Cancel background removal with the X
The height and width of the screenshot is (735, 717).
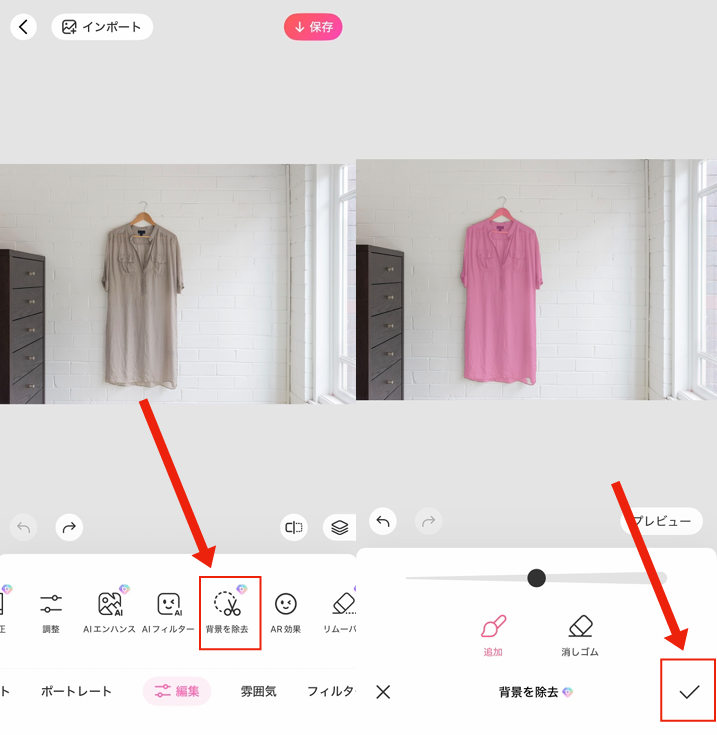(x=383, y=692)
